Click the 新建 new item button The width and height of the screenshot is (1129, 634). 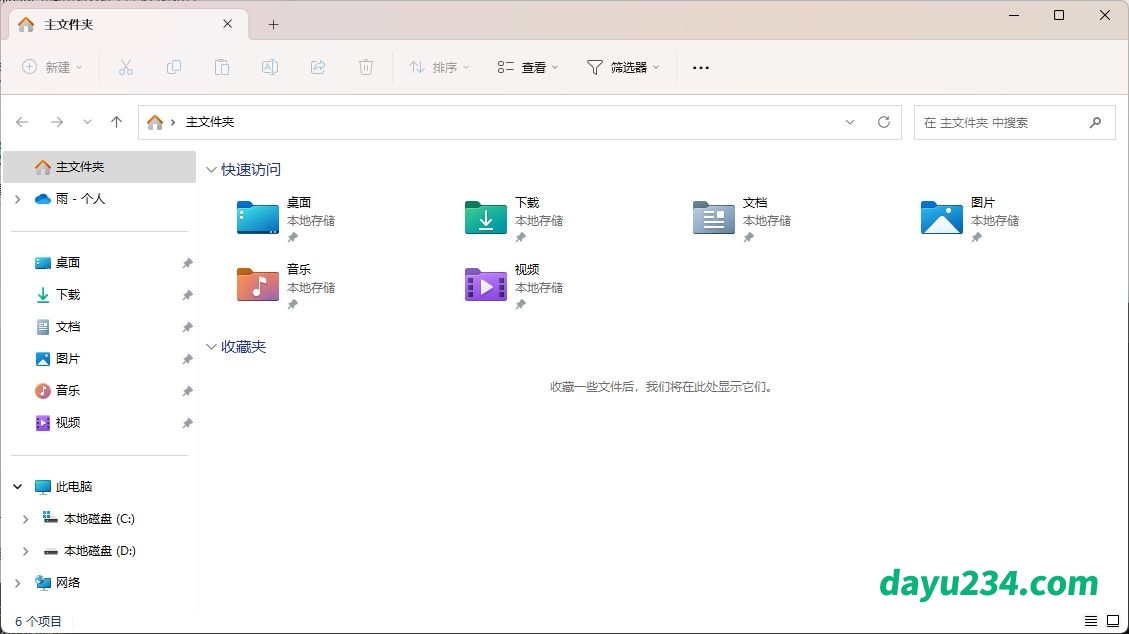[x=53, y=67]
